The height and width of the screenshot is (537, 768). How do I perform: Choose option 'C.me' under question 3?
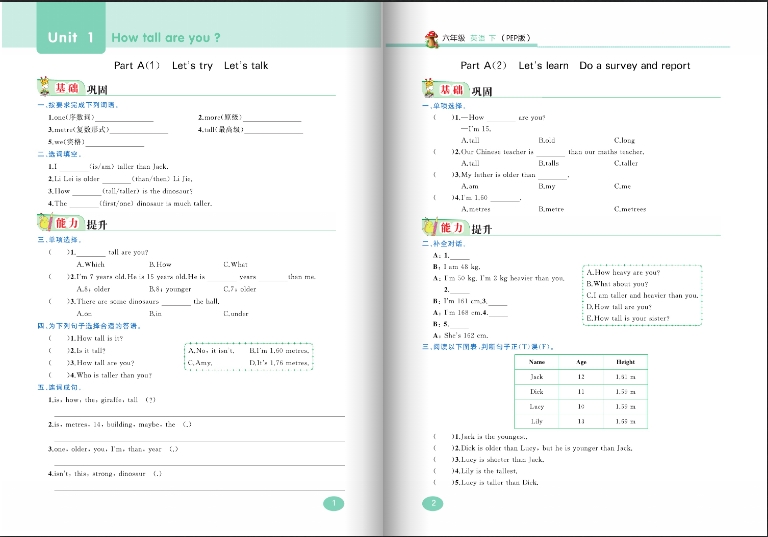tap(622, 187)
